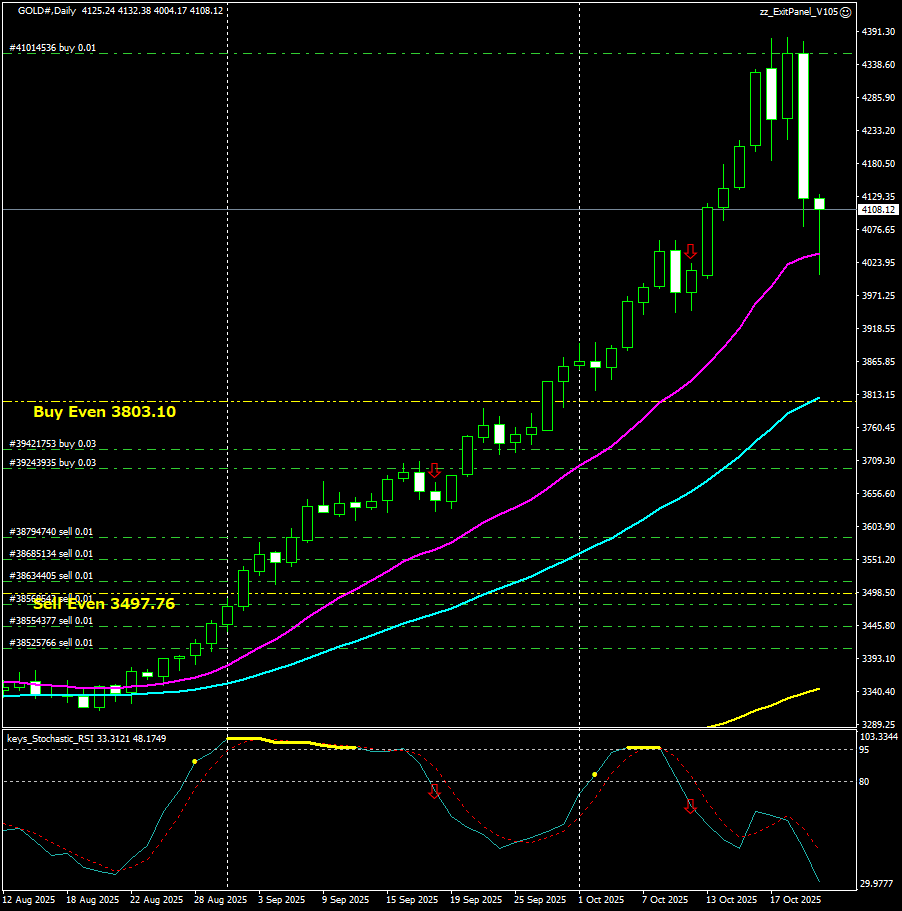Click the level 80 marker on the Stochastic scale

tap(864, 781)
